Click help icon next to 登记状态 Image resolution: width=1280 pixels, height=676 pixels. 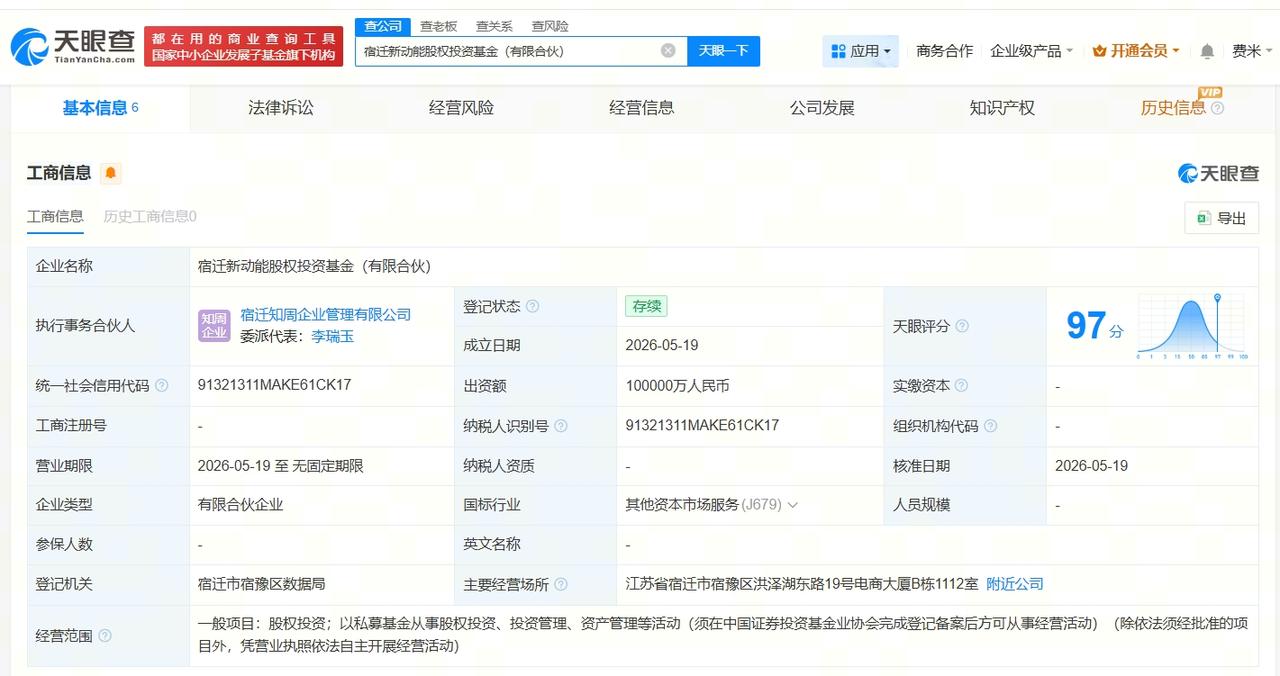point(532,307)
